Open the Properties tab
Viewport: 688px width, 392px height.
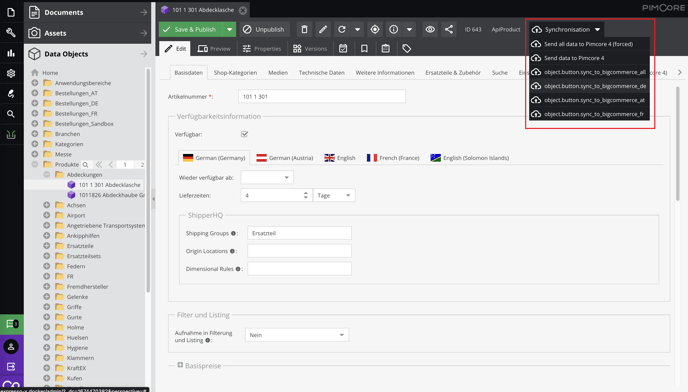tap(262, 49)
